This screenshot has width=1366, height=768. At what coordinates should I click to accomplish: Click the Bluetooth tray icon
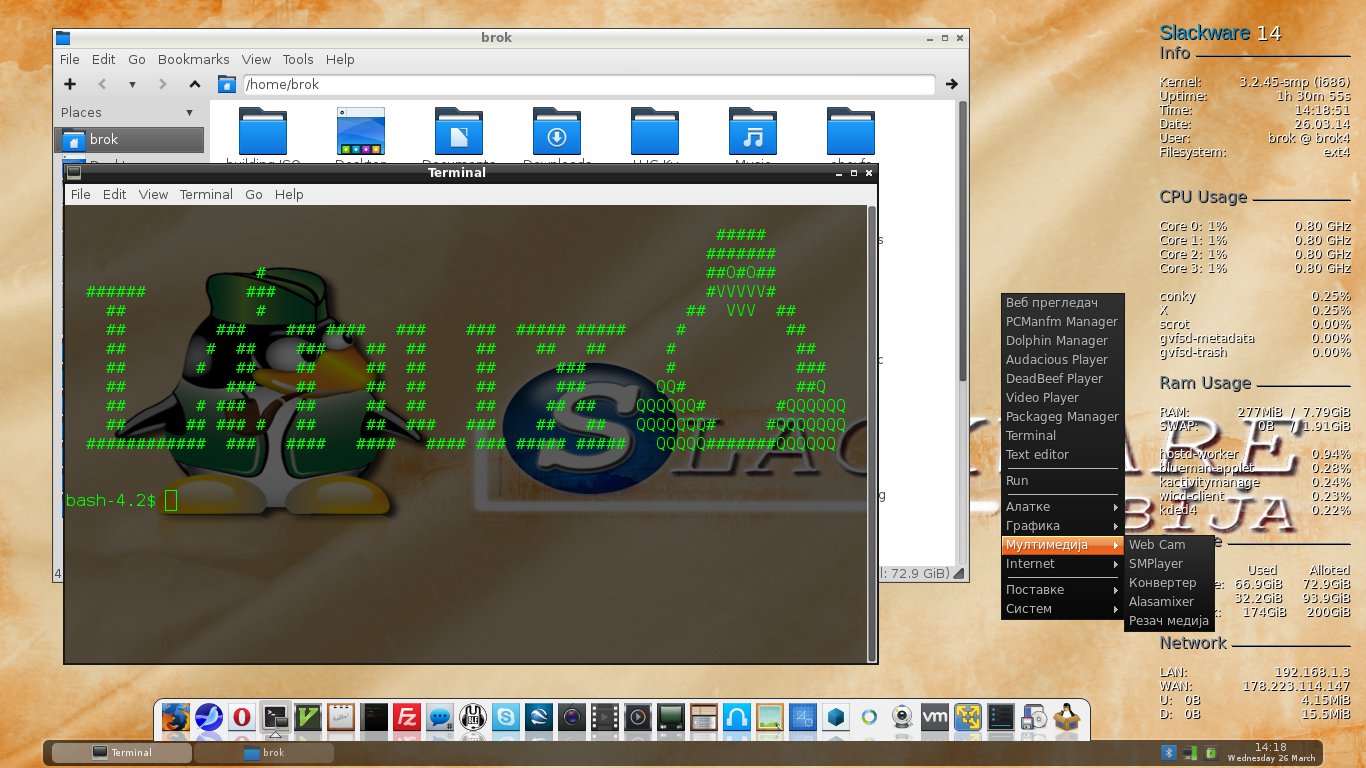click(x=1168, y=752)
